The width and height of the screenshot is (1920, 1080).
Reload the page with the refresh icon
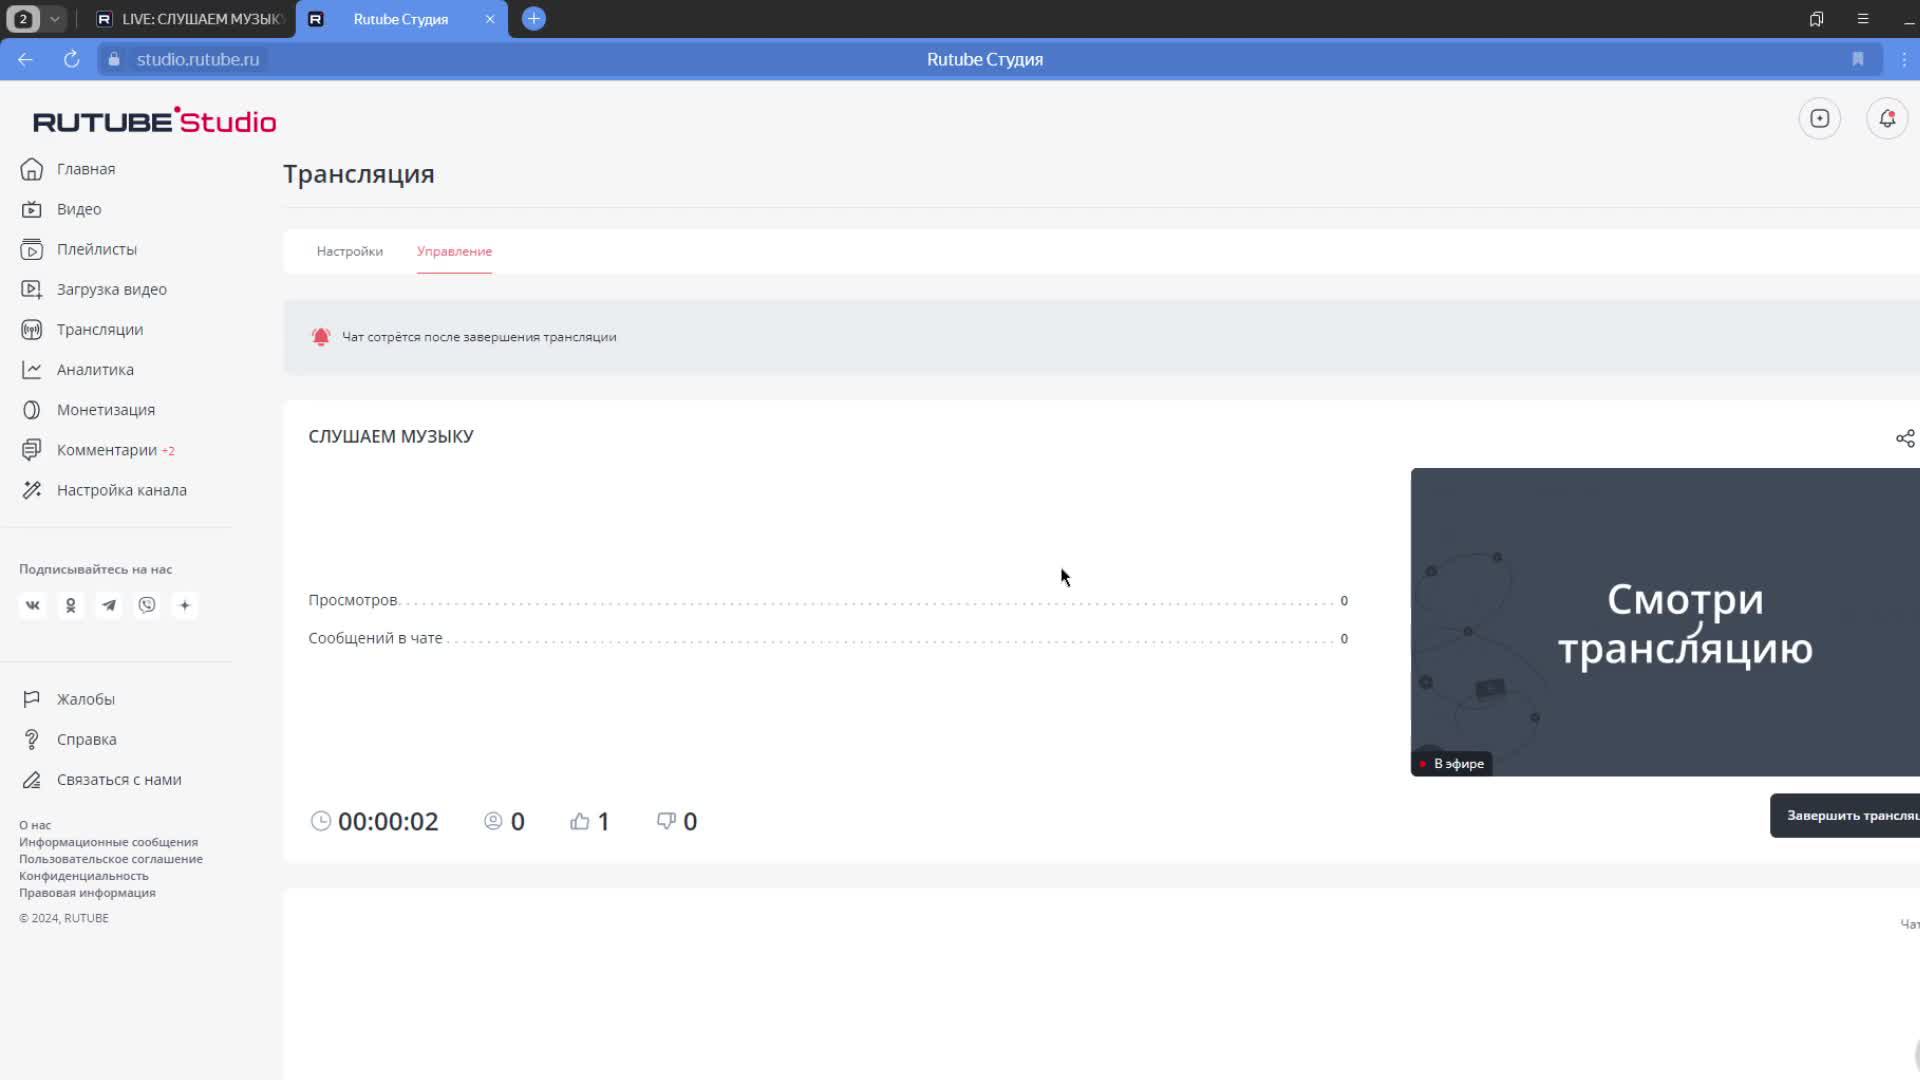71,60
